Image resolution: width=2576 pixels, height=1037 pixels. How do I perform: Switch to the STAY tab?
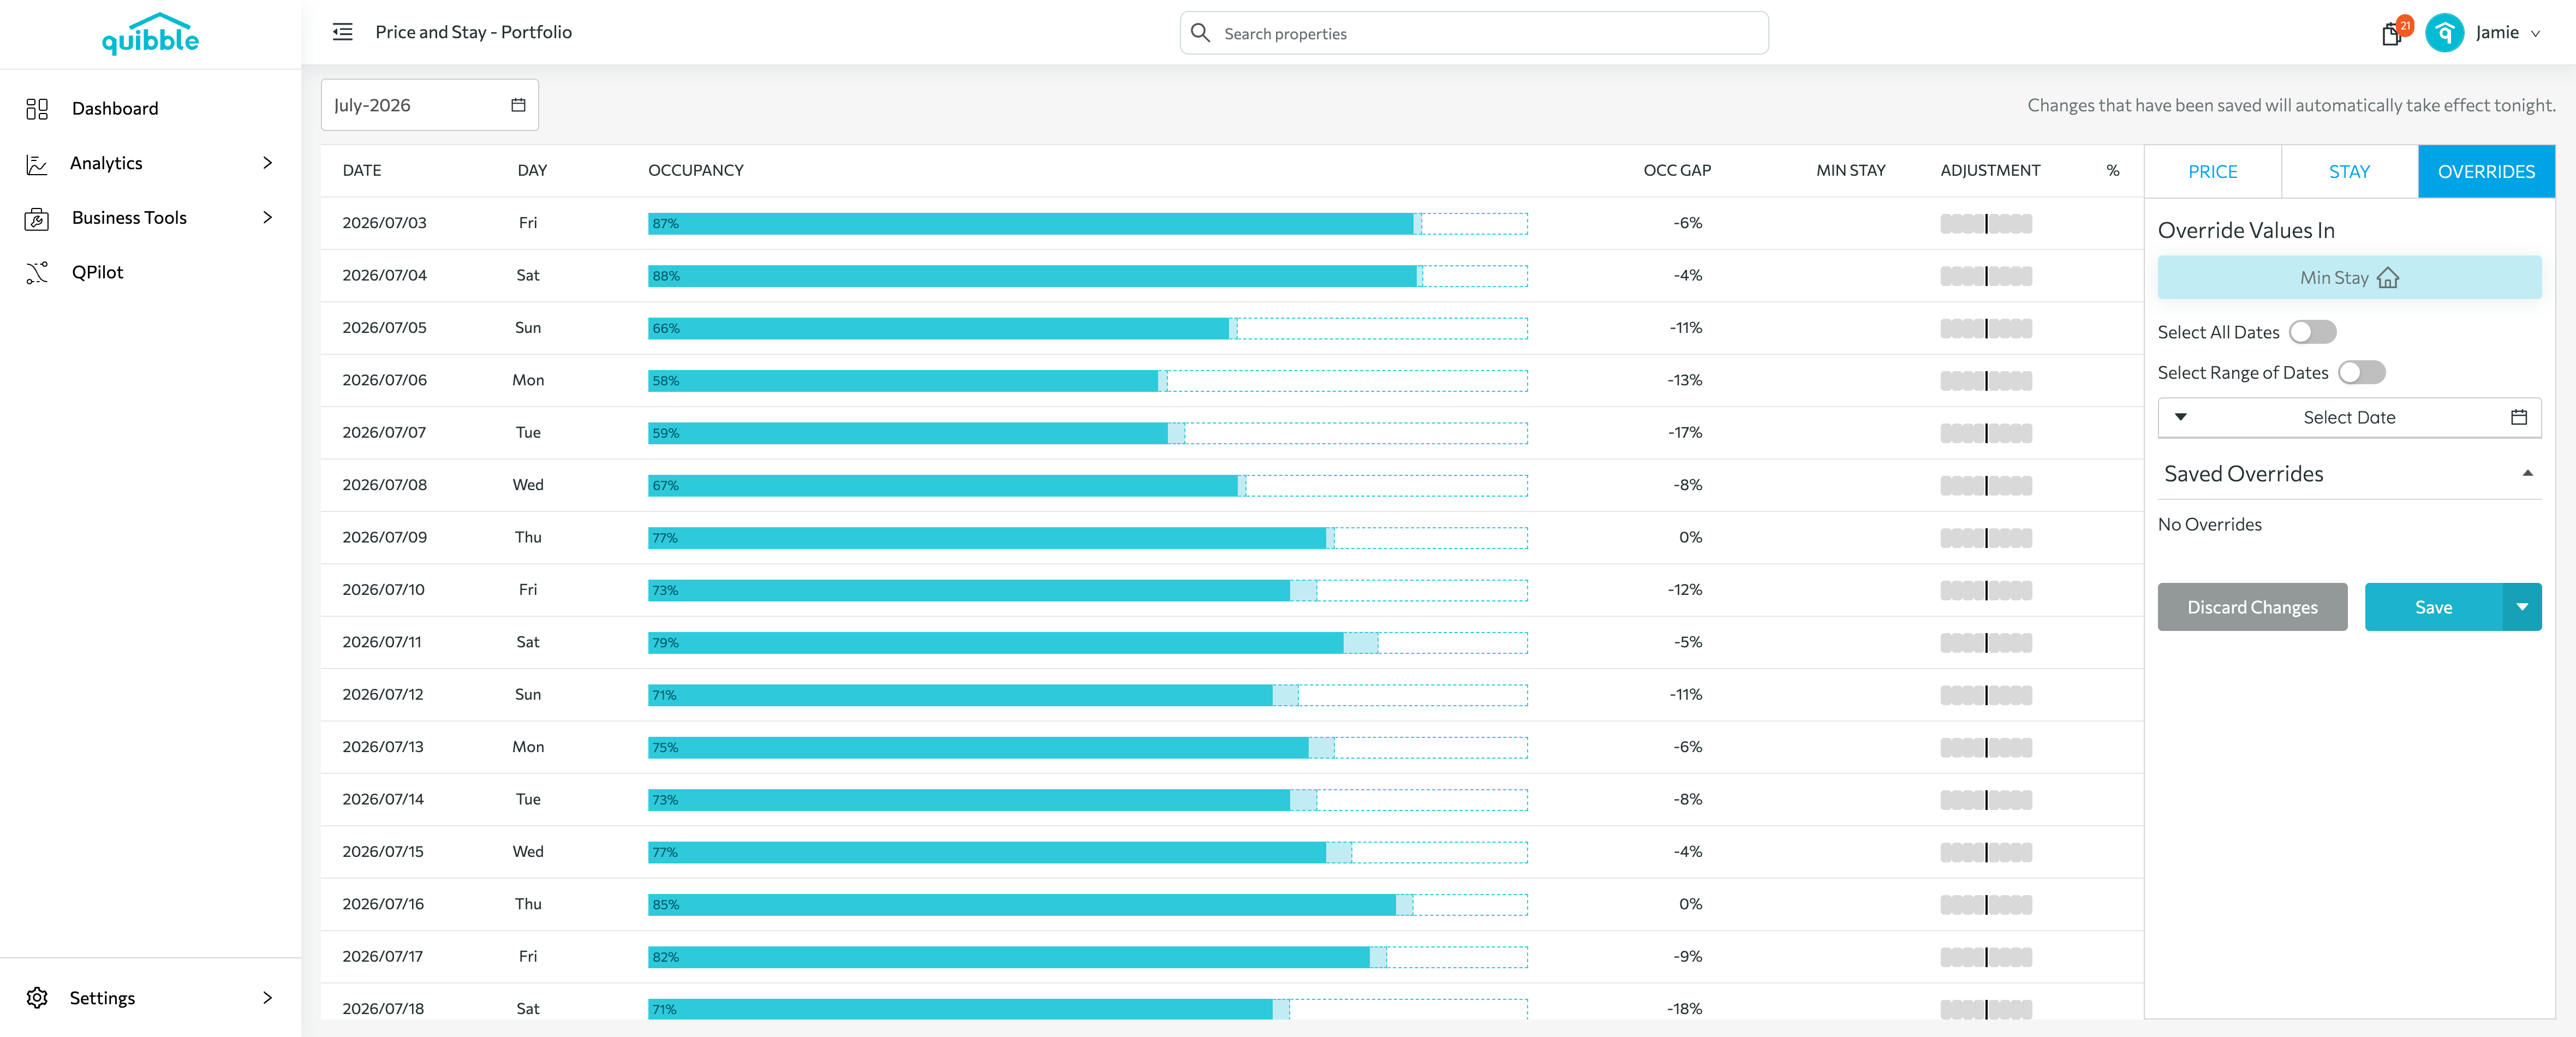2348,172
